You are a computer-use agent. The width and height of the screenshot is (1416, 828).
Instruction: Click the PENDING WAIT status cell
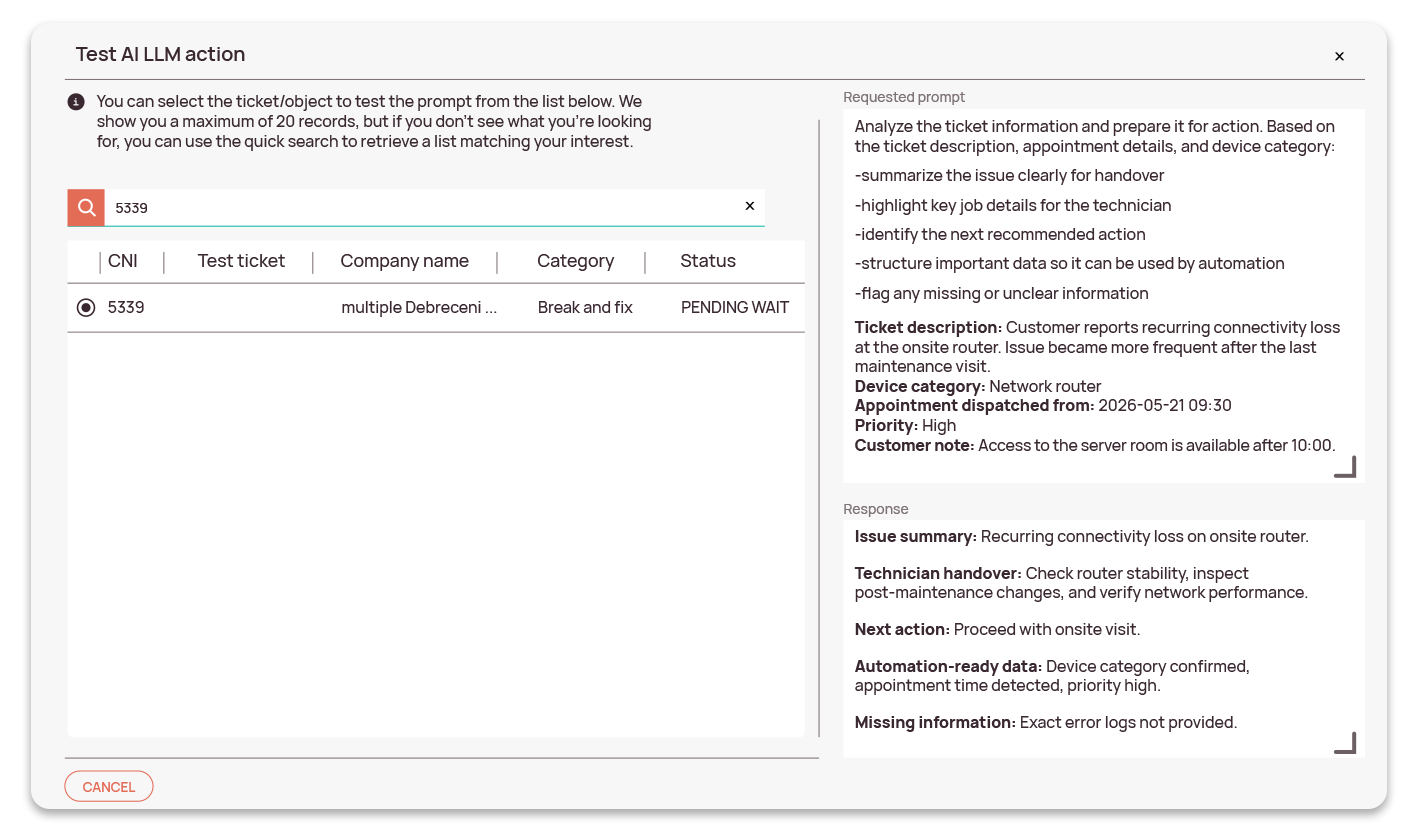(735, 308)
